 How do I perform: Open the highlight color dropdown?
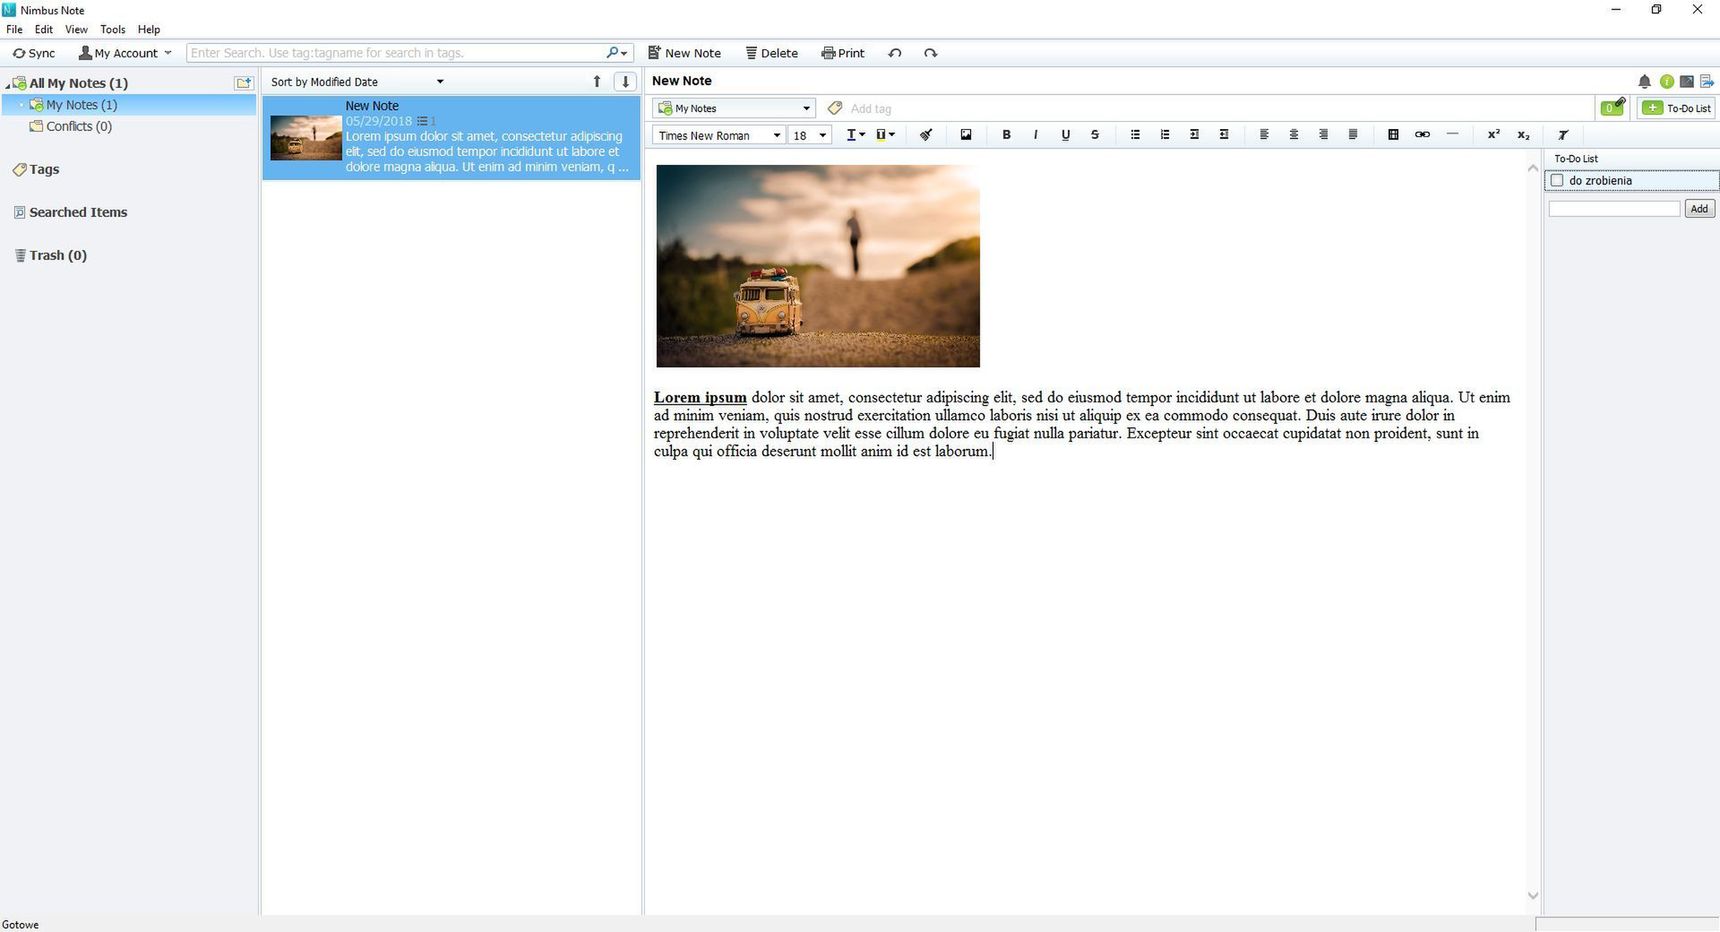click(x=885, y=135)
